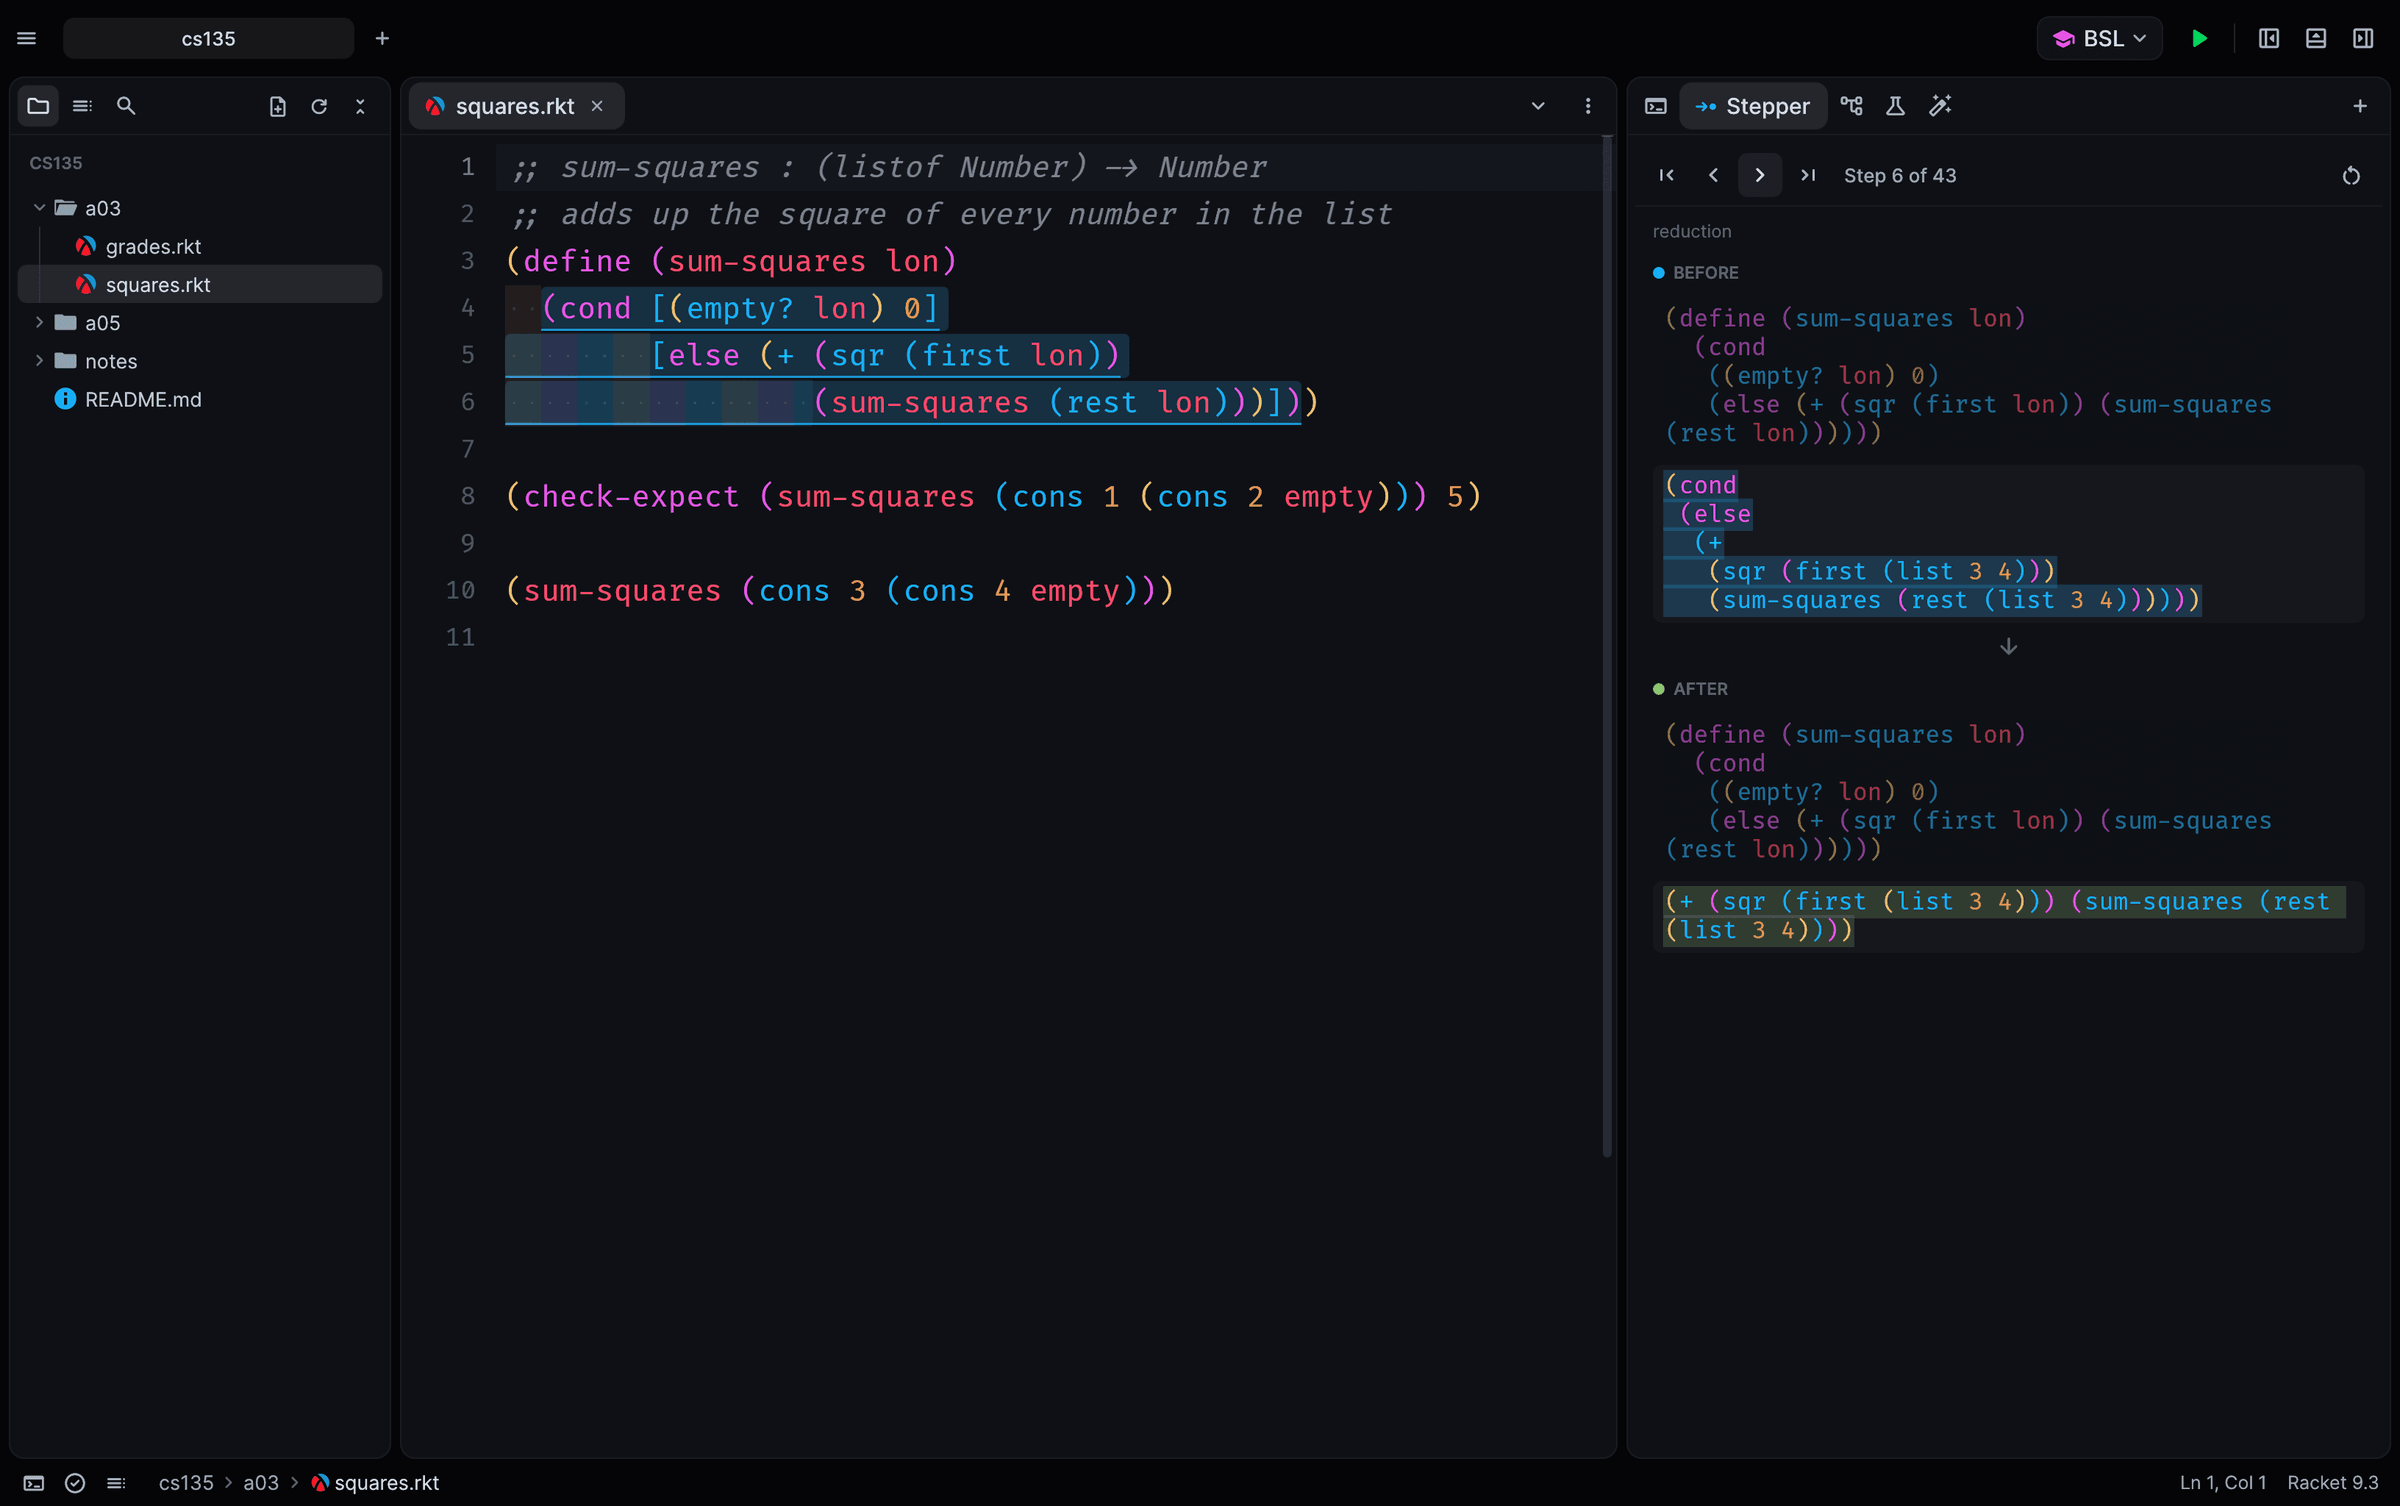The width and height of the screenshot is (2400, 1506).
Task: Click the cs135 breadcrumb in status bar
Action: tap(186, 1483)
